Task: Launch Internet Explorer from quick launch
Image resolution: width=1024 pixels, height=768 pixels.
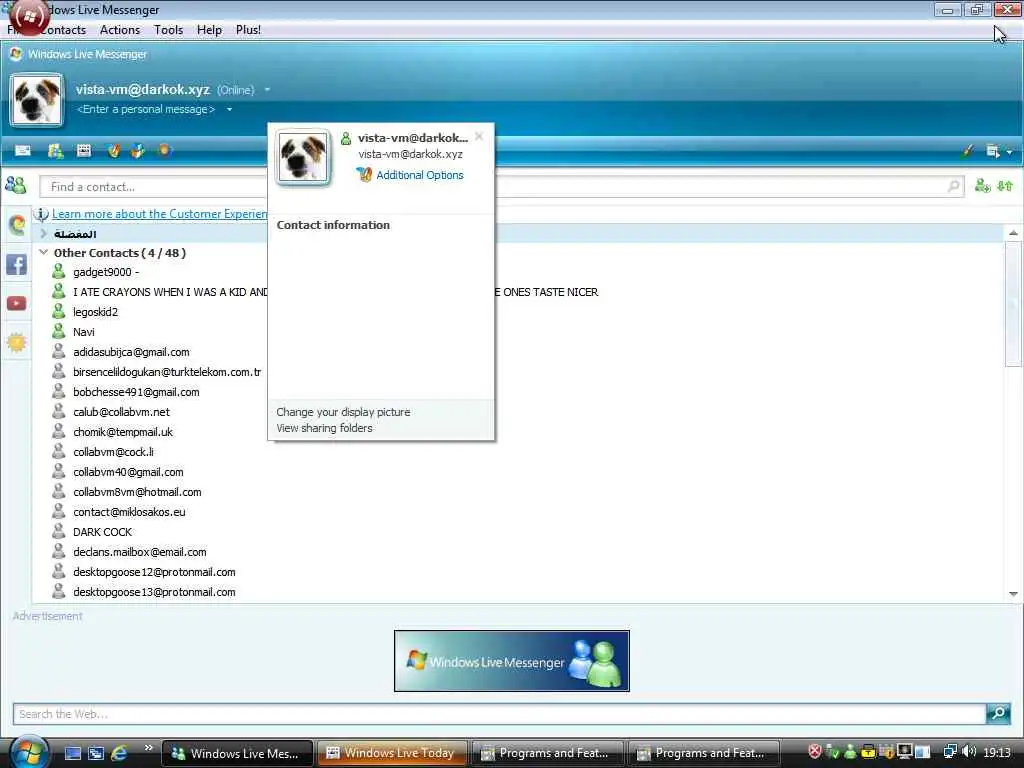Action: coord(120,753)
